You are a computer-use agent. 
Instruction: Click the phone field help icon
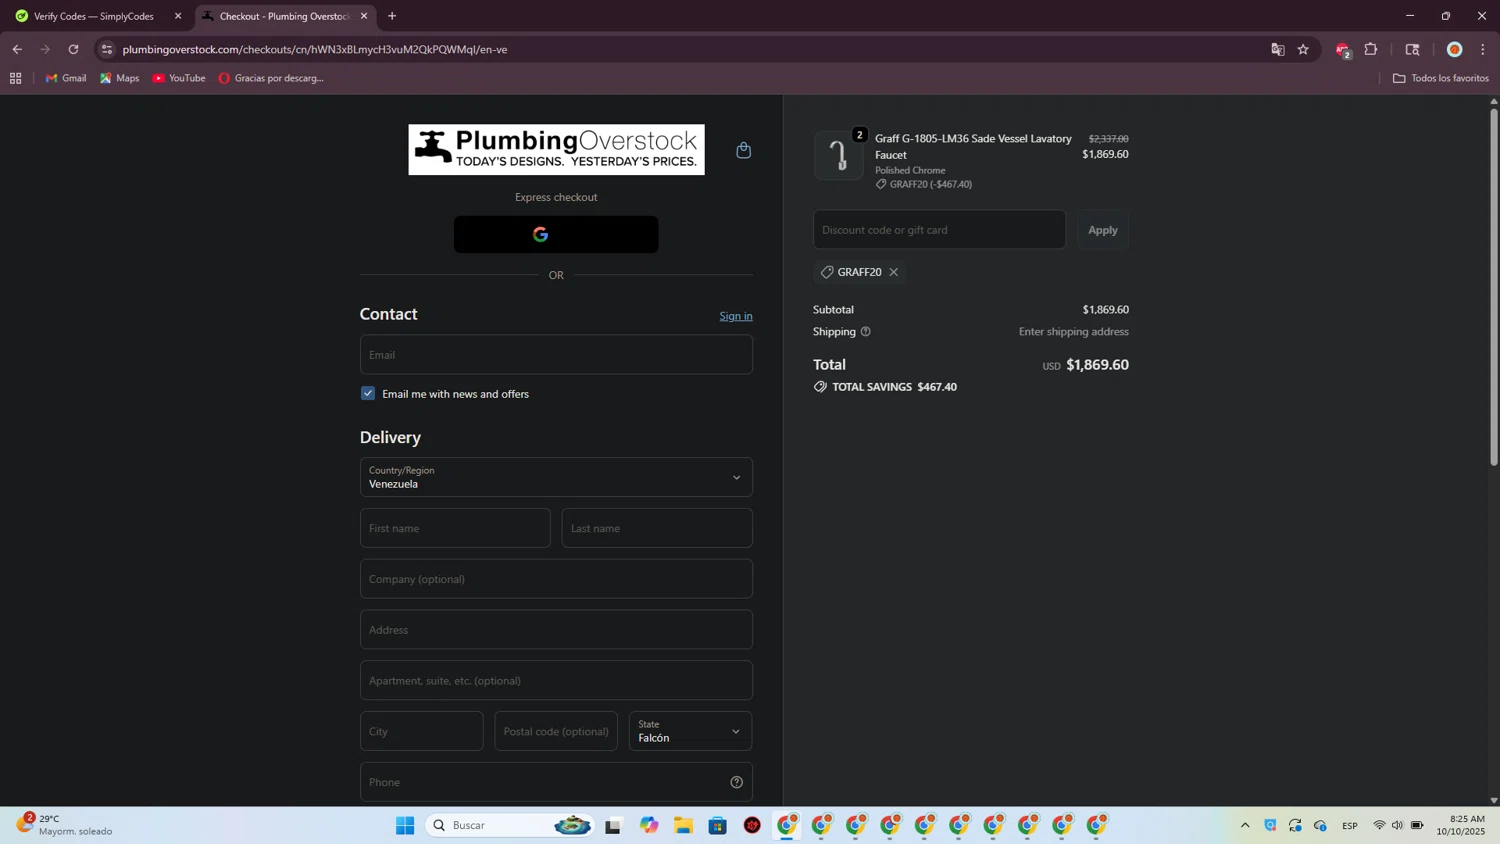737,782
